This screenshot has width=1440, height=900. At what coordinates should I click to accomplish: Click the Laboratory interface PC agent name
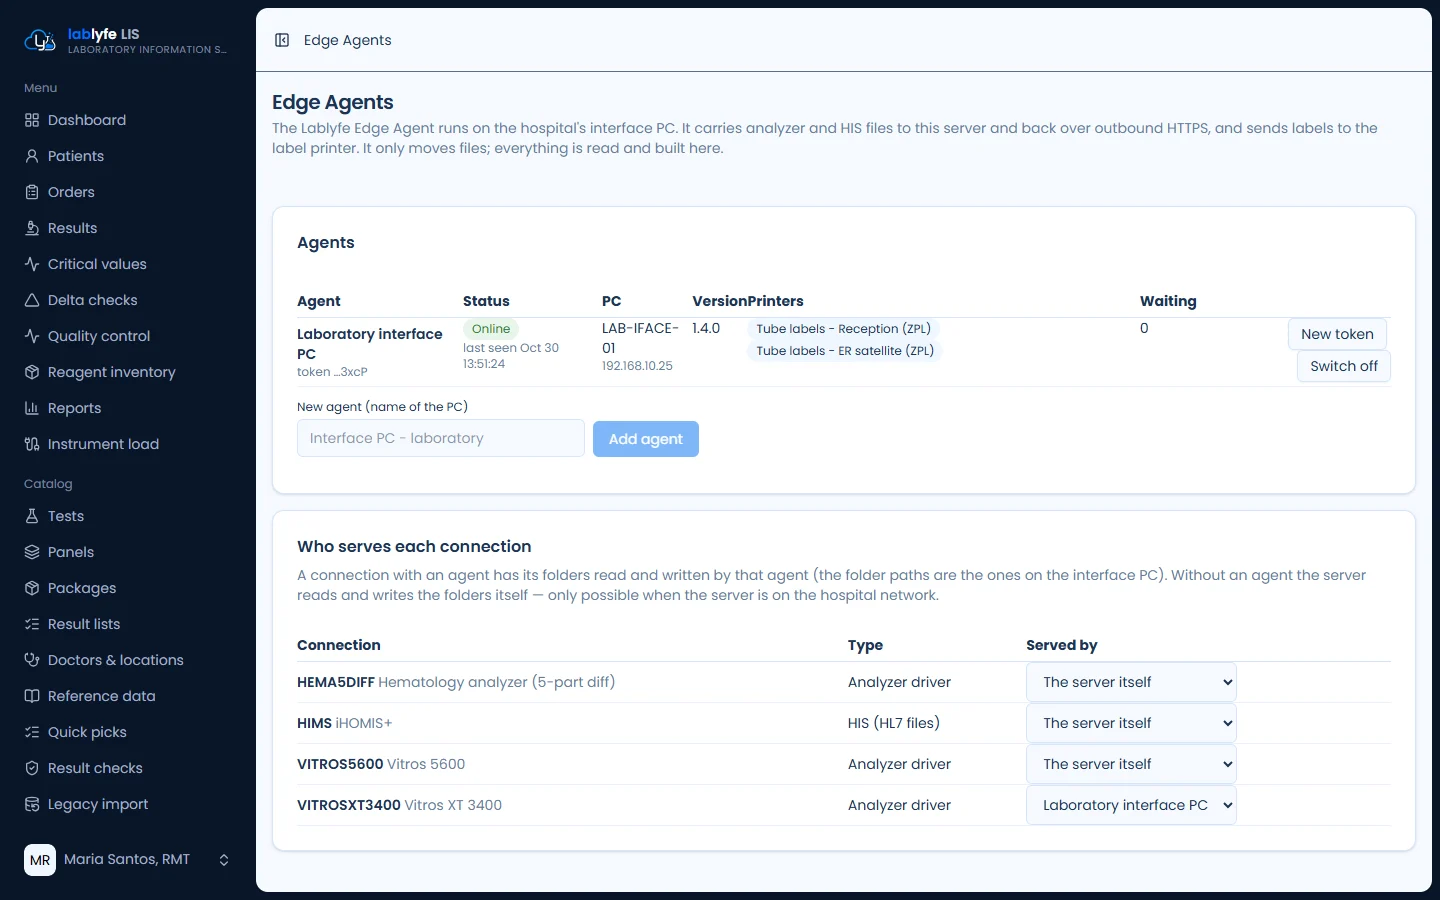coord(370,344)
